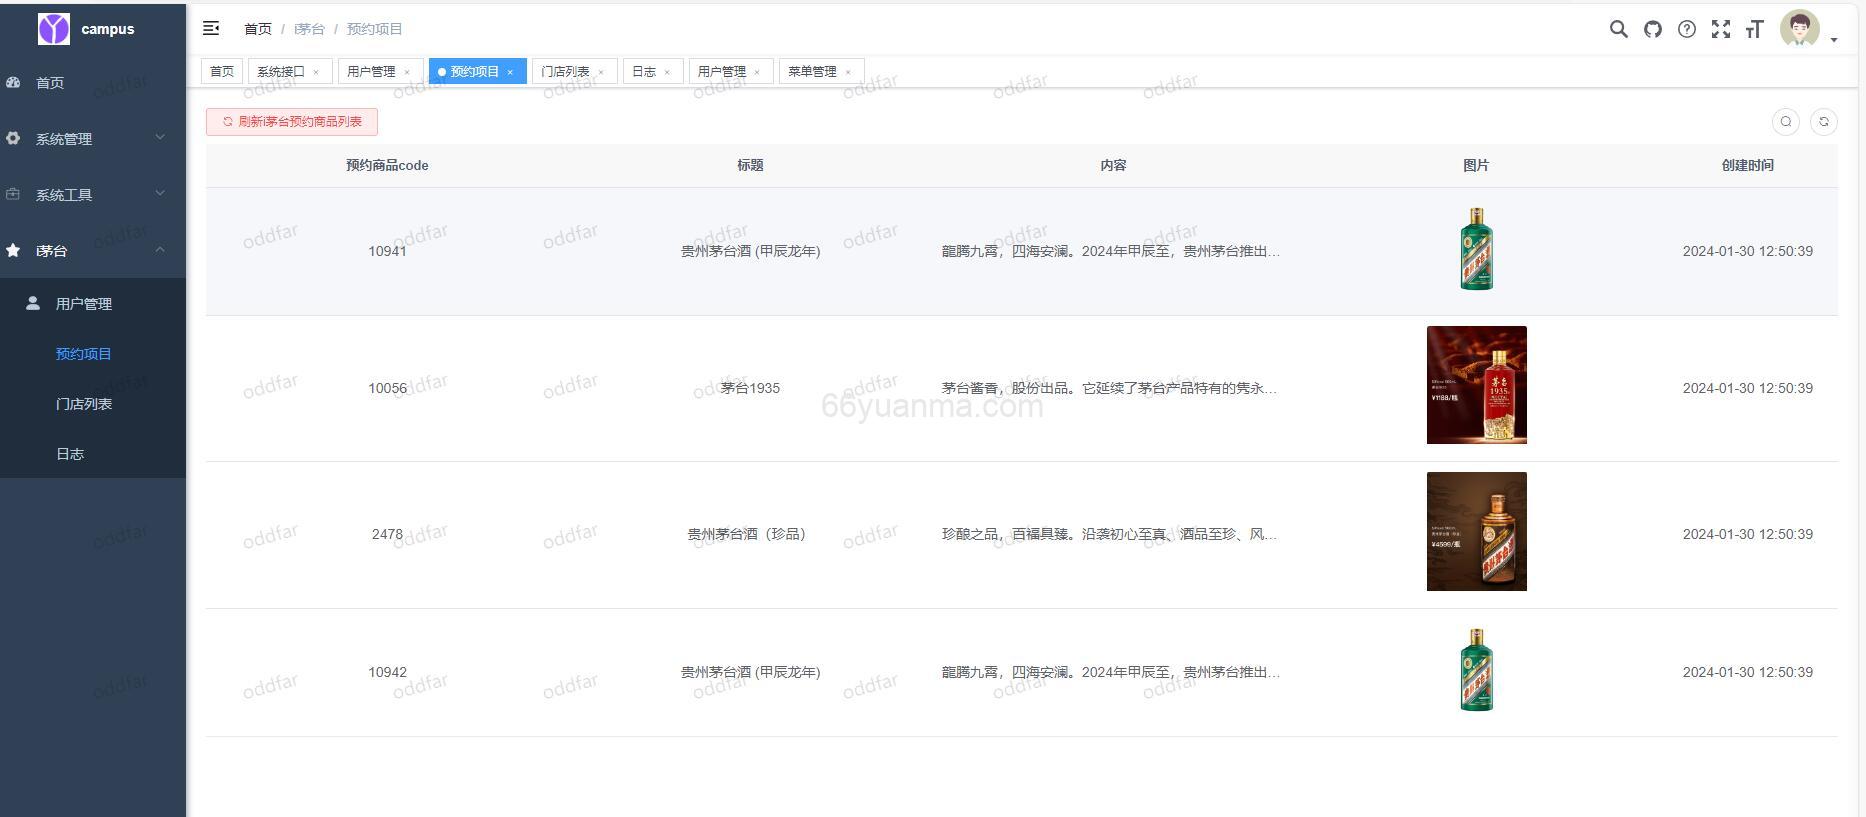The height and width of the screenshot is (817, 1866).
Task: Click the 标题 column header
Action: coord(750,165)
